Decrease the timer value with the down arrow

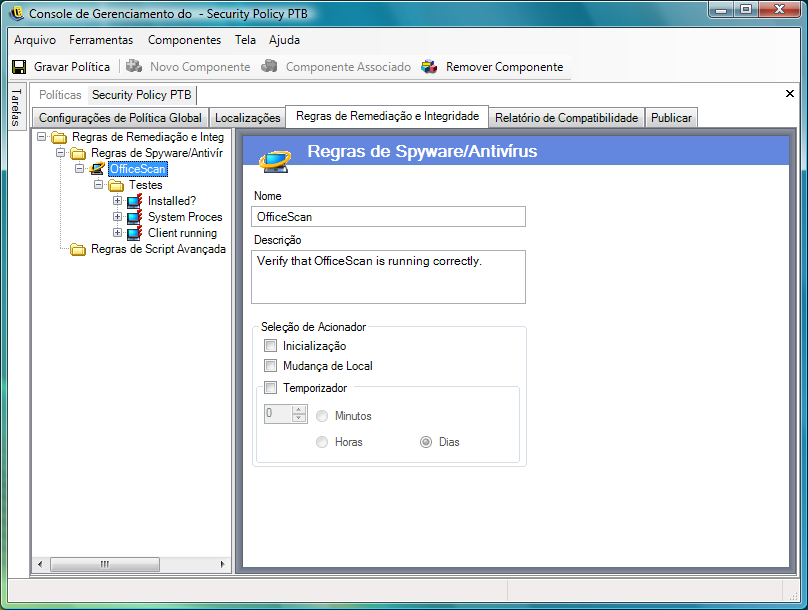pos(299,418)
